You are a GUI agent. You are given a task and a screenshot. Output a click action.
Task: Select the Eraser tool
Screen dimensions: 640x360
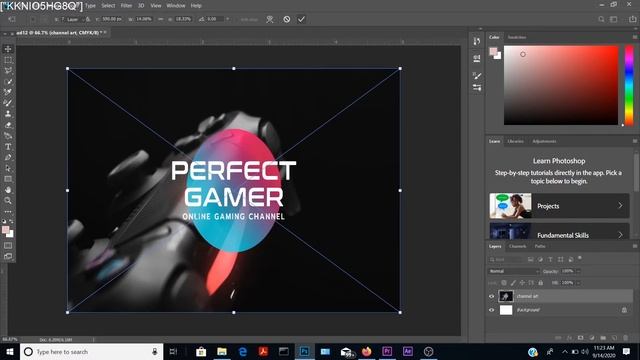8,125
